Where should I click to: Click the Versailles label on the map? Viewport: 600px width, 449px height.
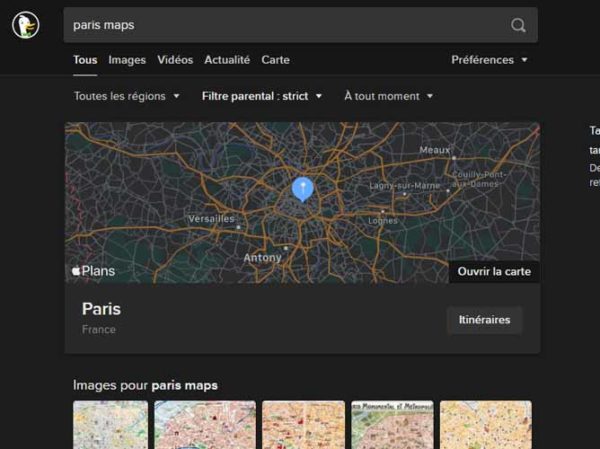(211, 219)
